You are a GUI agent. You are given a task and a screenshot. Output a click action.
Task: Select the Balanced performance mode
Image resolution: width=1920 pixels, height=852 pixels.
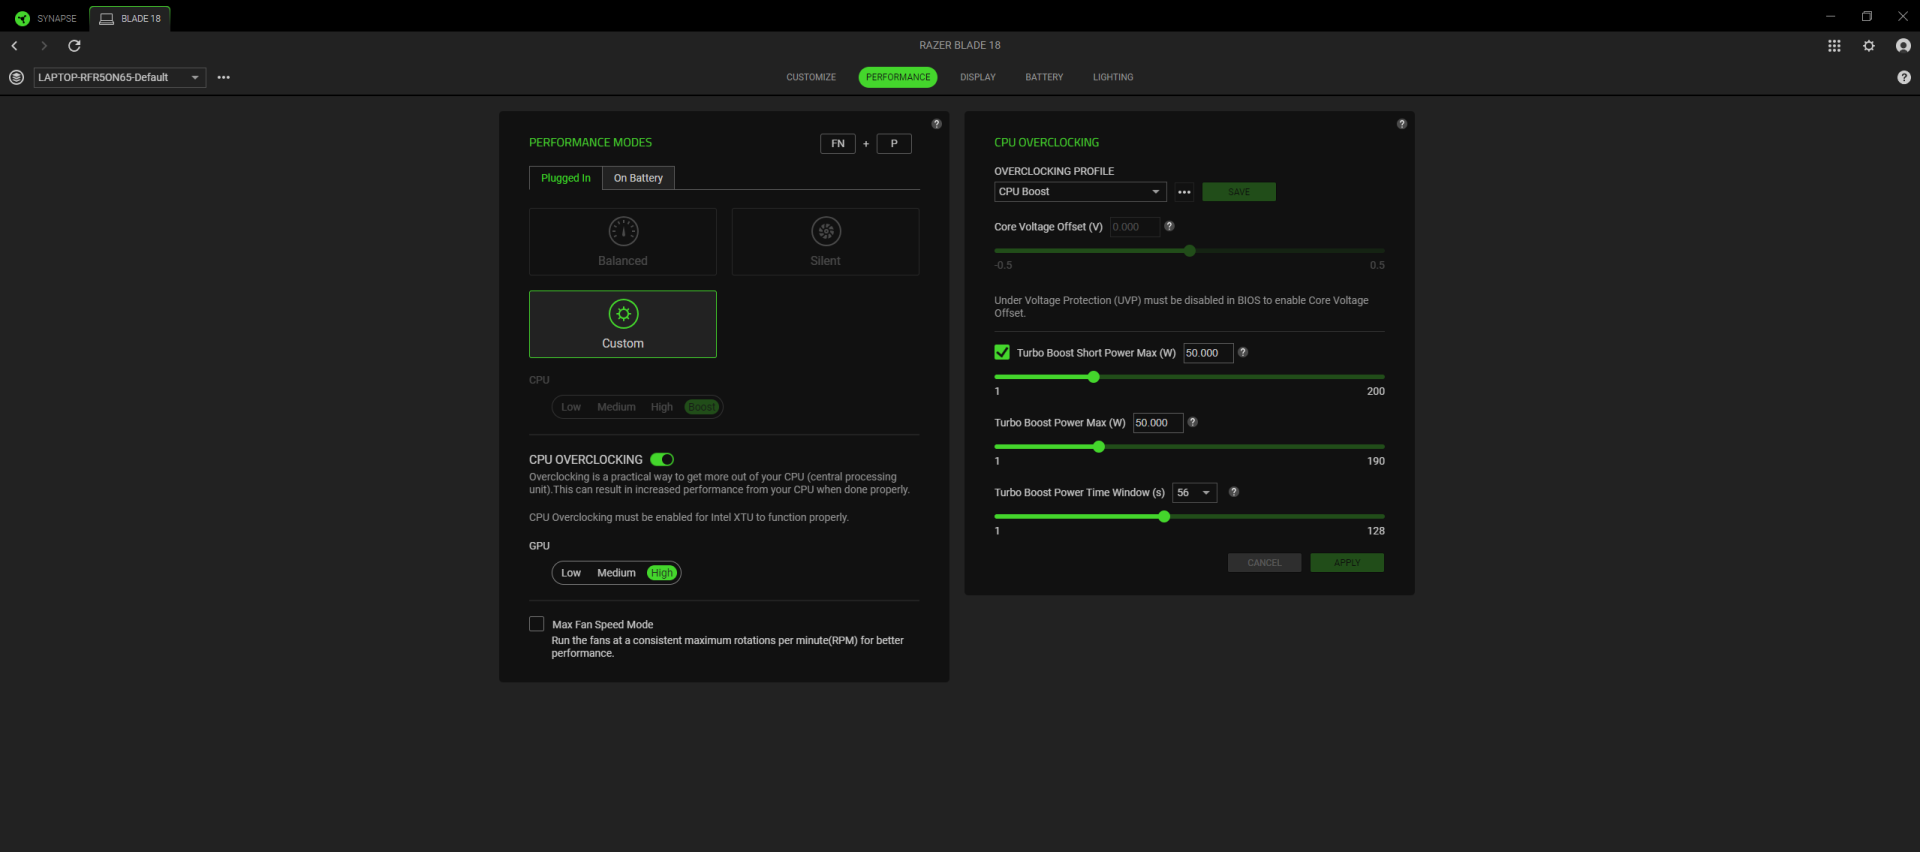coord(623,242)
